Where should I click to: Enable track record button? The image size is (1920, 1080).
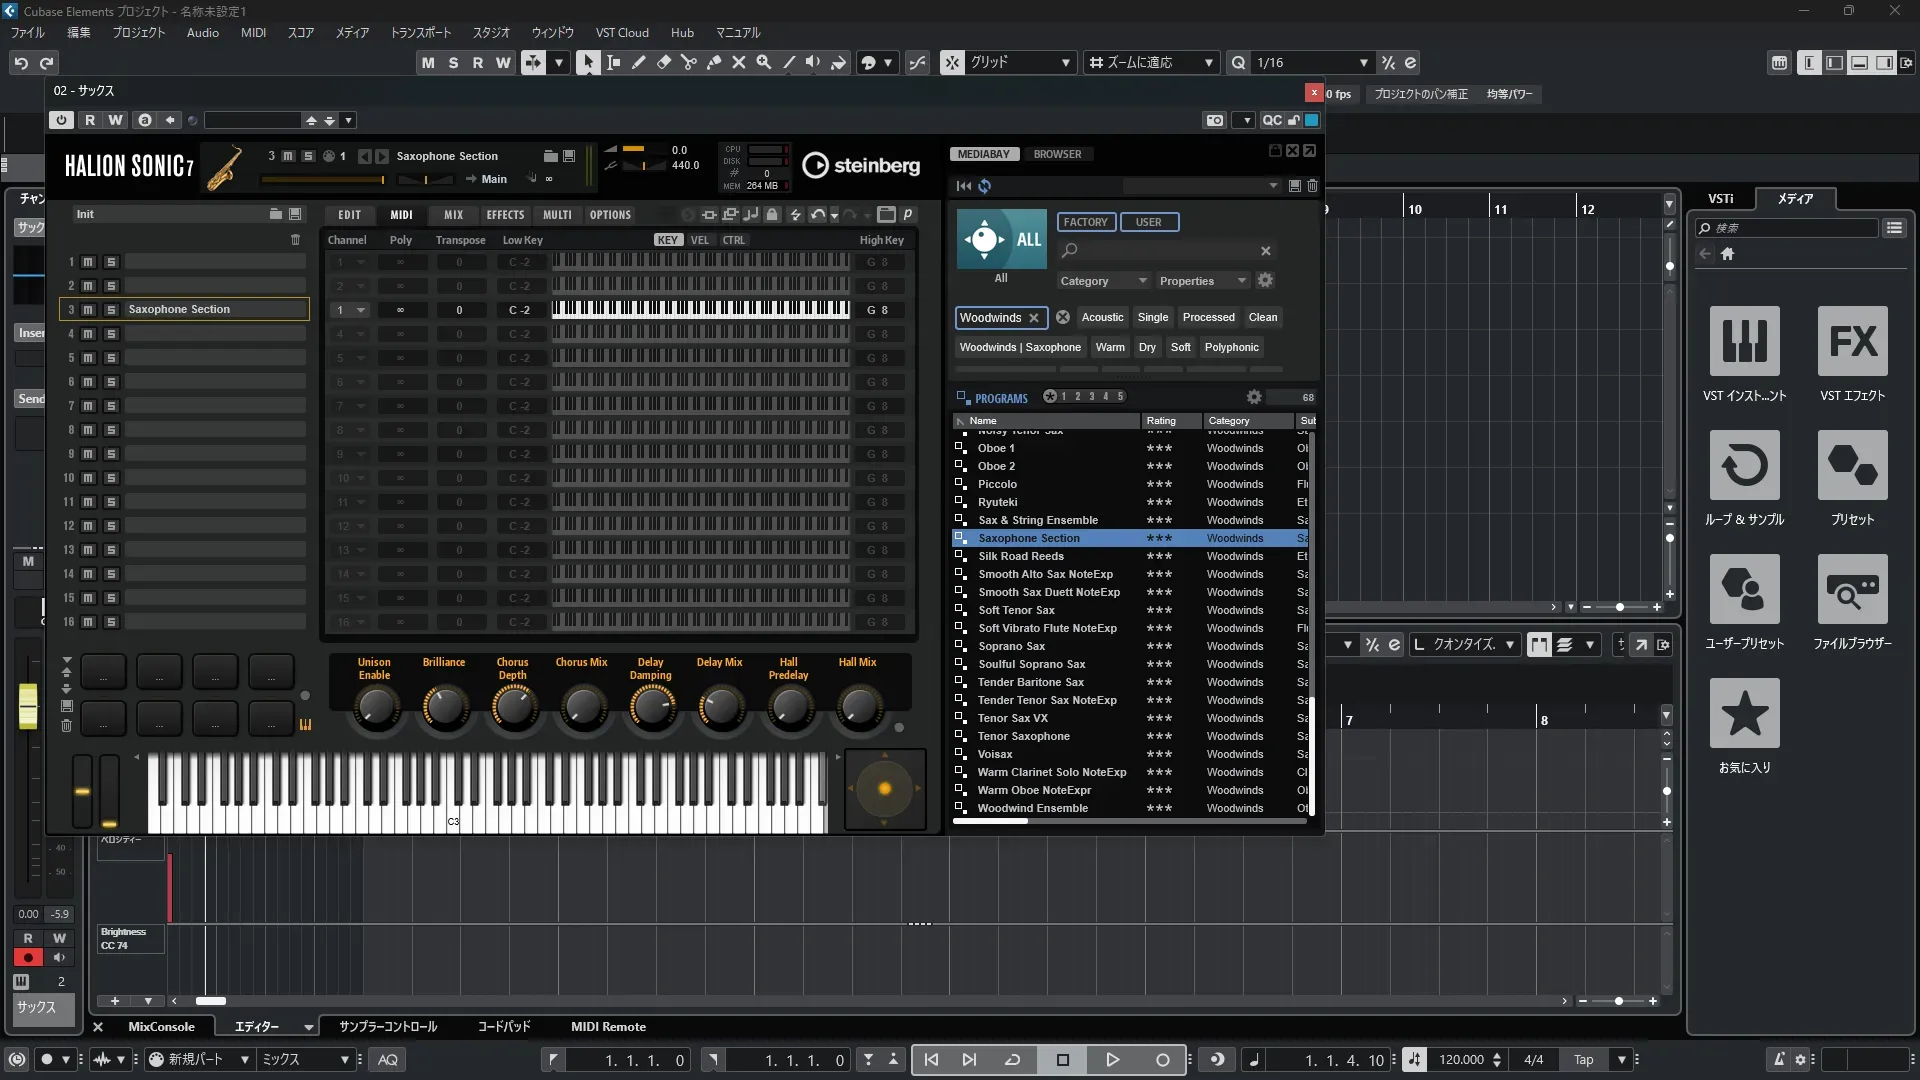[28, 958]
